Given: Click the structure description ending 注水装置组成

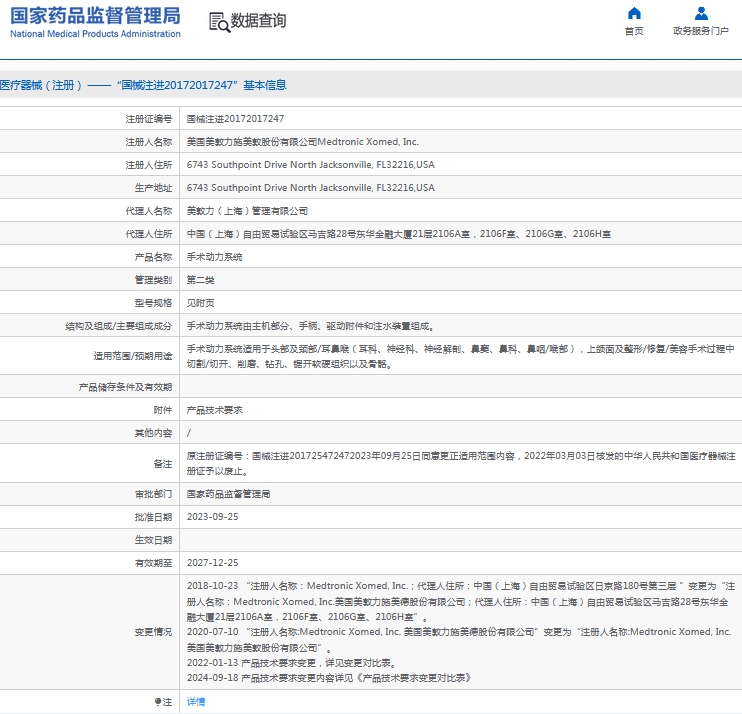Looking at the screenshot, I should coord(310,326).
